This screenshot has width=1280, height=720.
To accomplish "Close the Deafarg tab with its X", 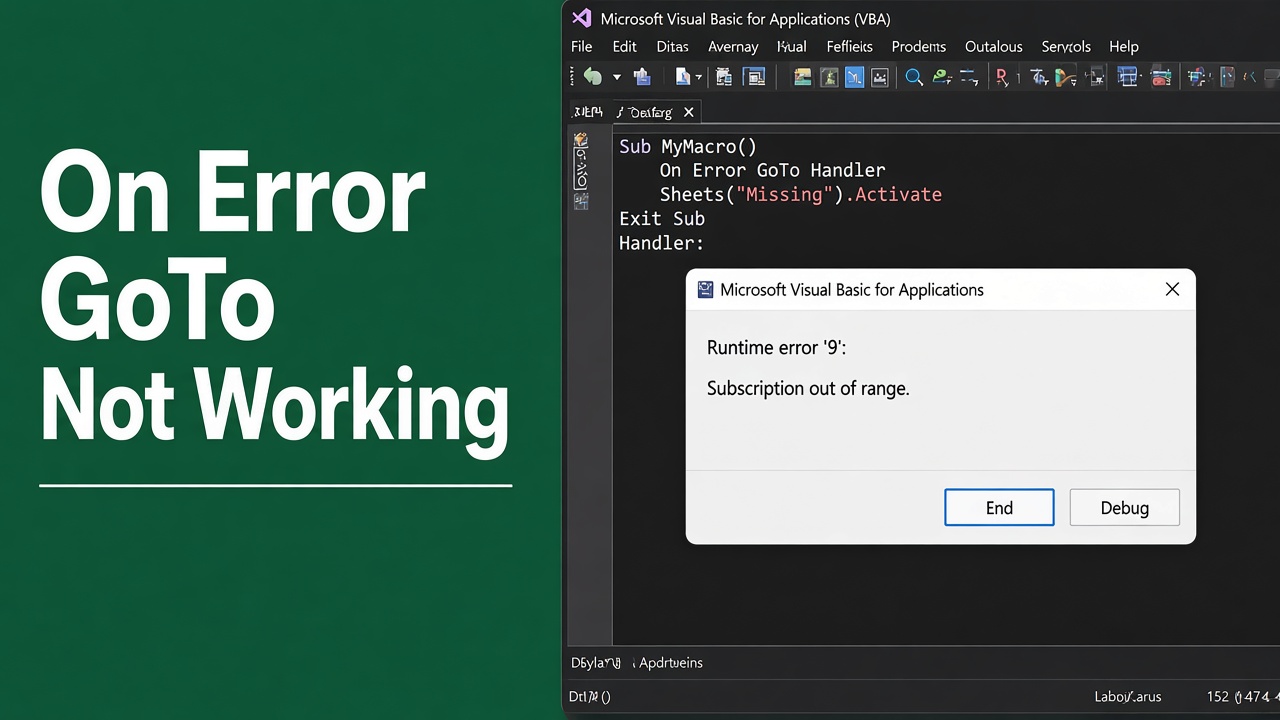I will [688, 112].
